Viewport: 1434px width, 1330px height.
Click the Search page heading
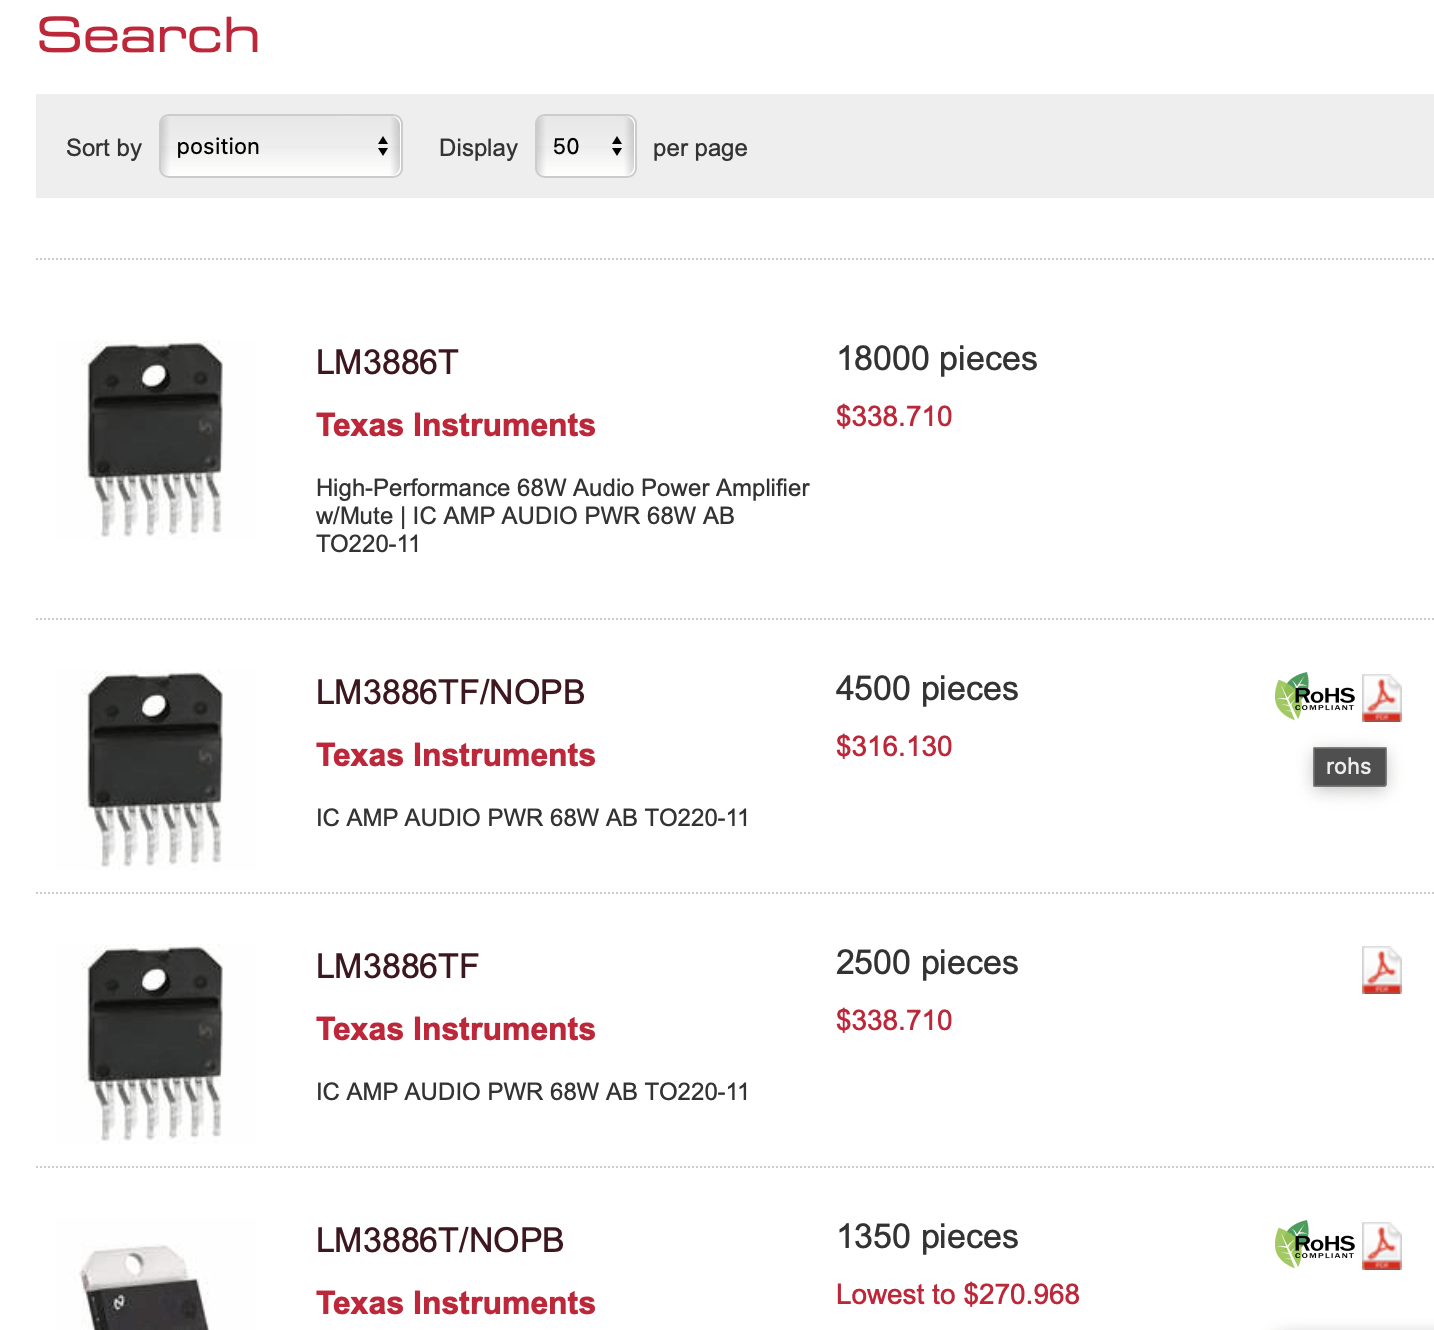coord(148,36)
